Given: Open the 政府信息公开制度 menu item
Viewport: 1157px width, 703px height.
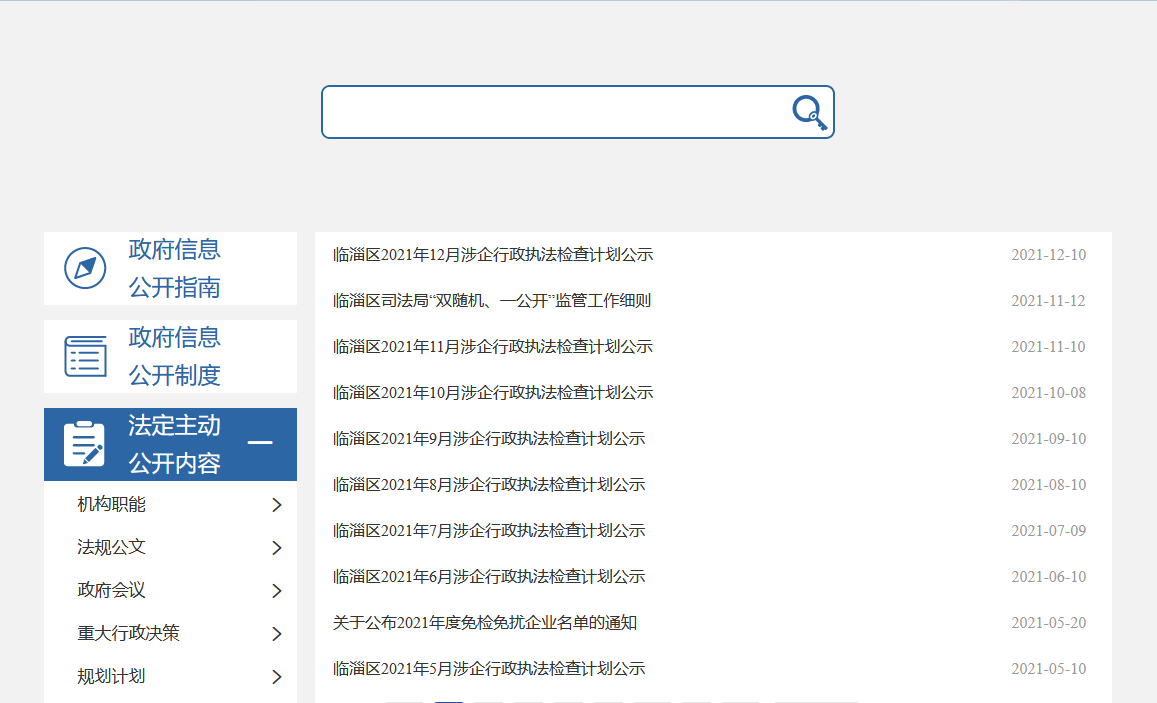Looking at the screenshot, I should click(x=174, y=356).
